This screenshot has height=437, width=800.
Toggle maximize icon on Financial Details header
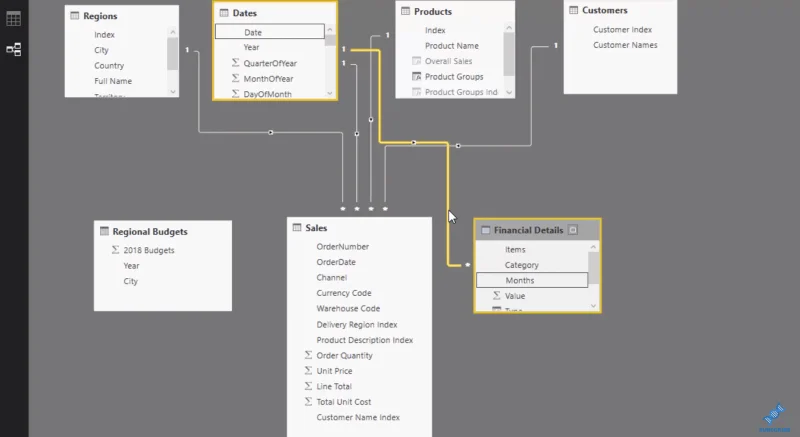[573, 230]
